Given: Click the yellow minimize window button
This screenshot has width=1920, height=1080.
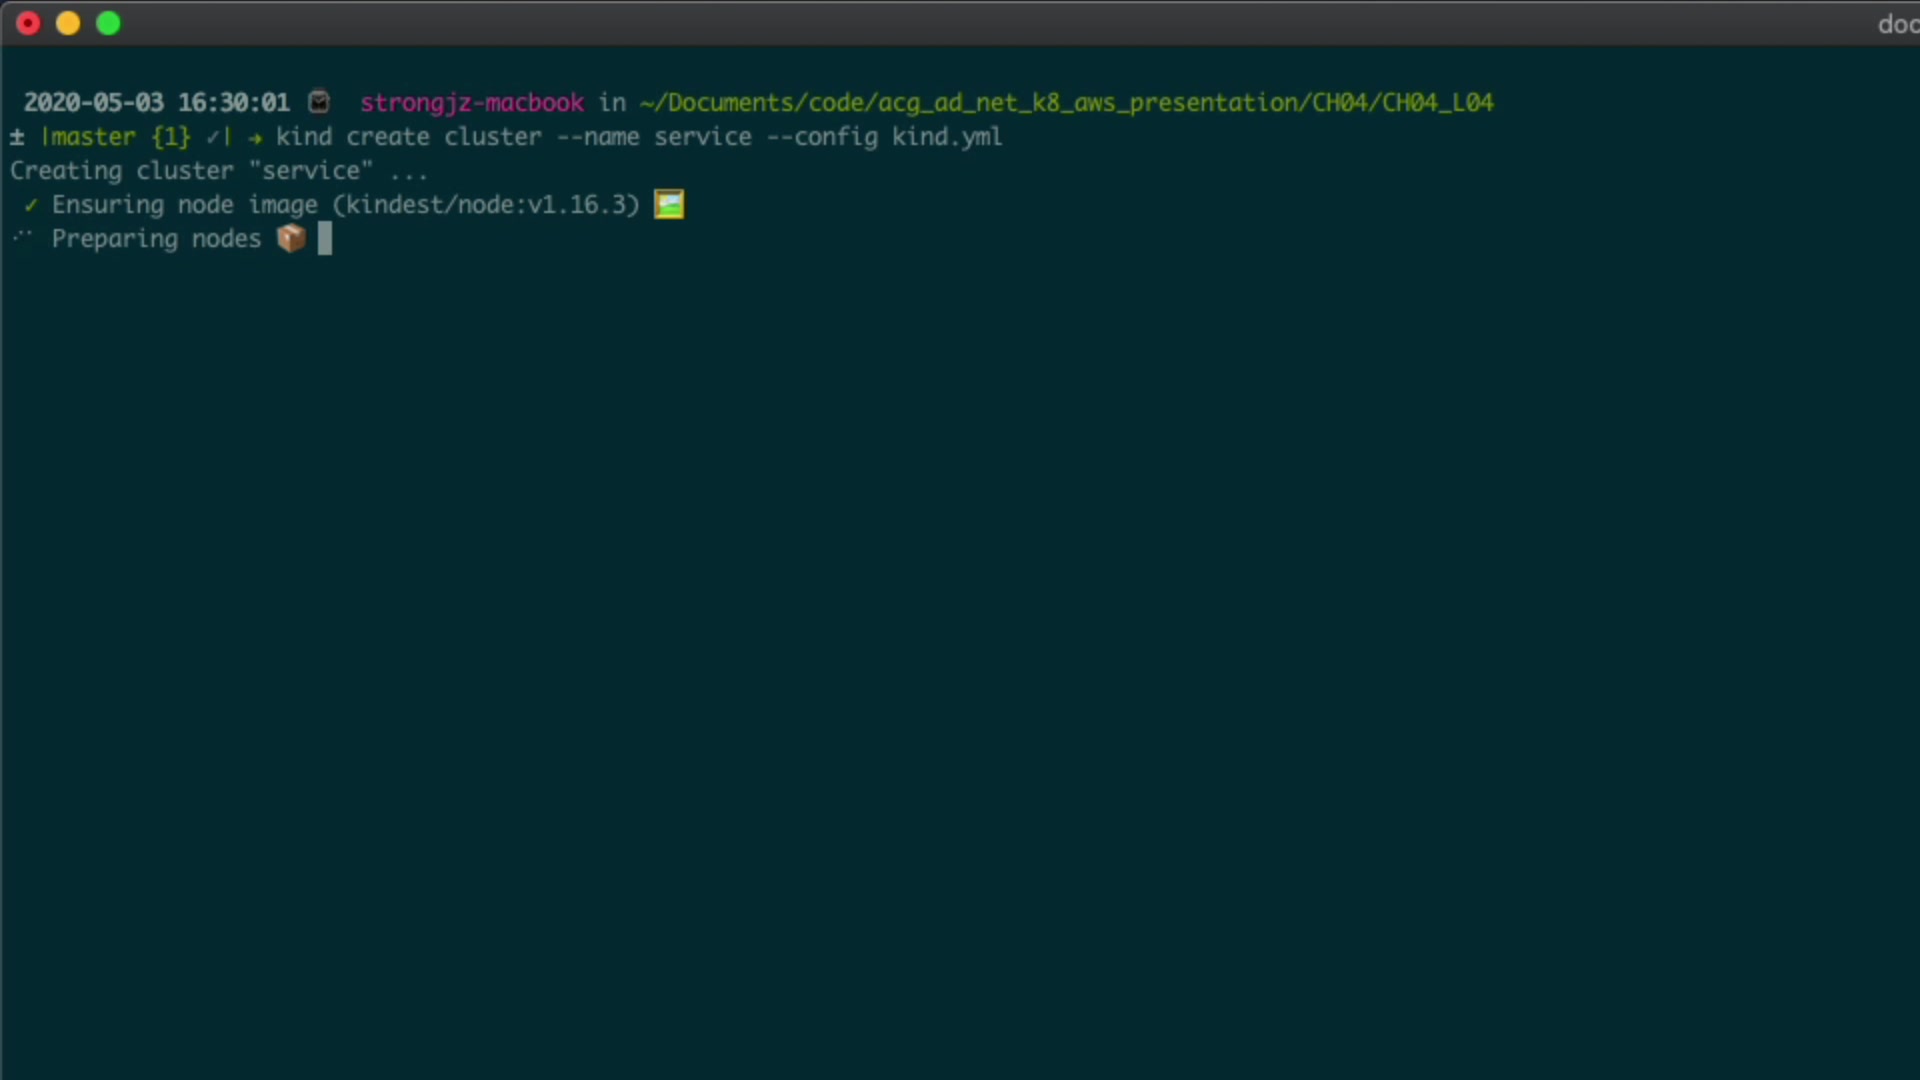Looking at the screenshot, I should (x=68, y=23).
